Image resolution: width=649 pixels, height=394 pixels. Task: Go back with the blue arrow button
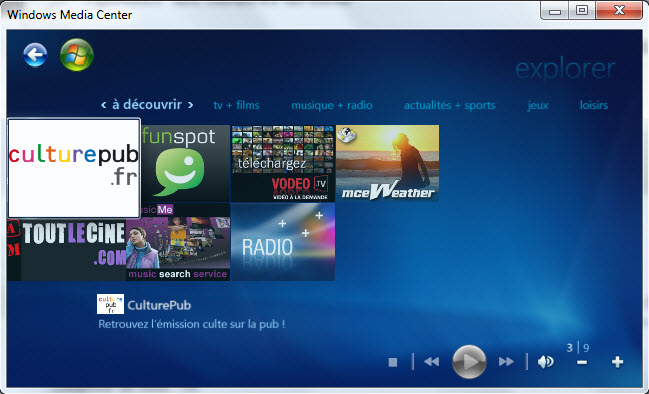[x=35, y=55]
